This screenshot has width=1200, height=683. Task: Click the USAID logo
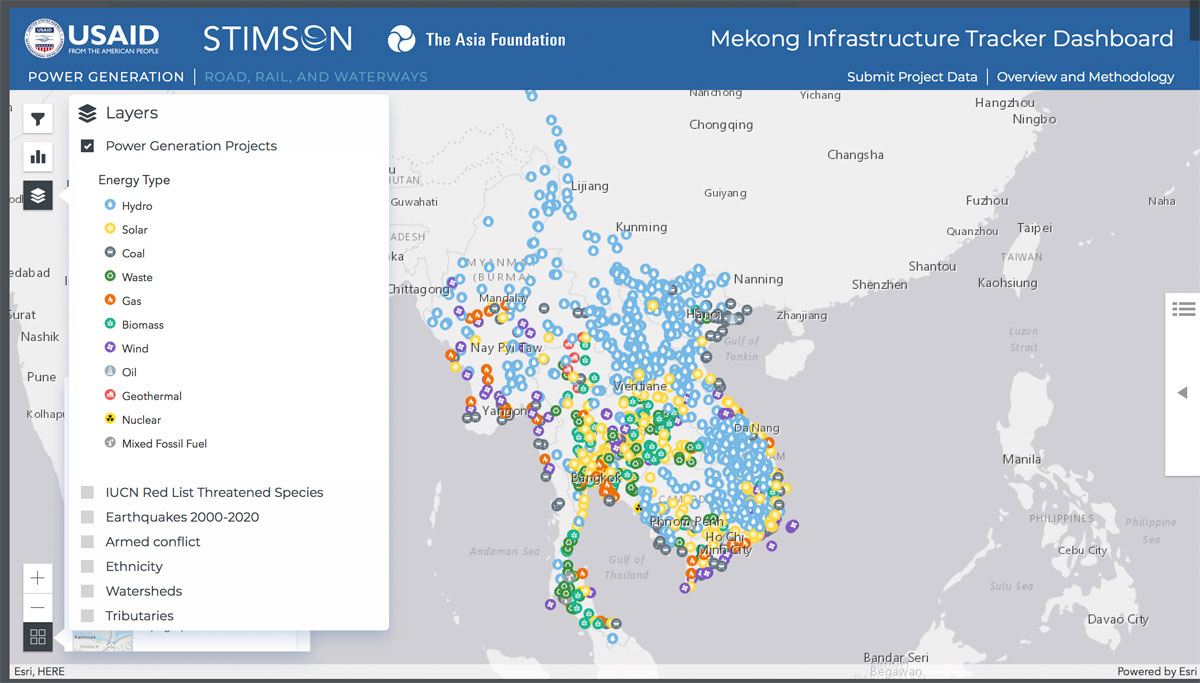91,38
